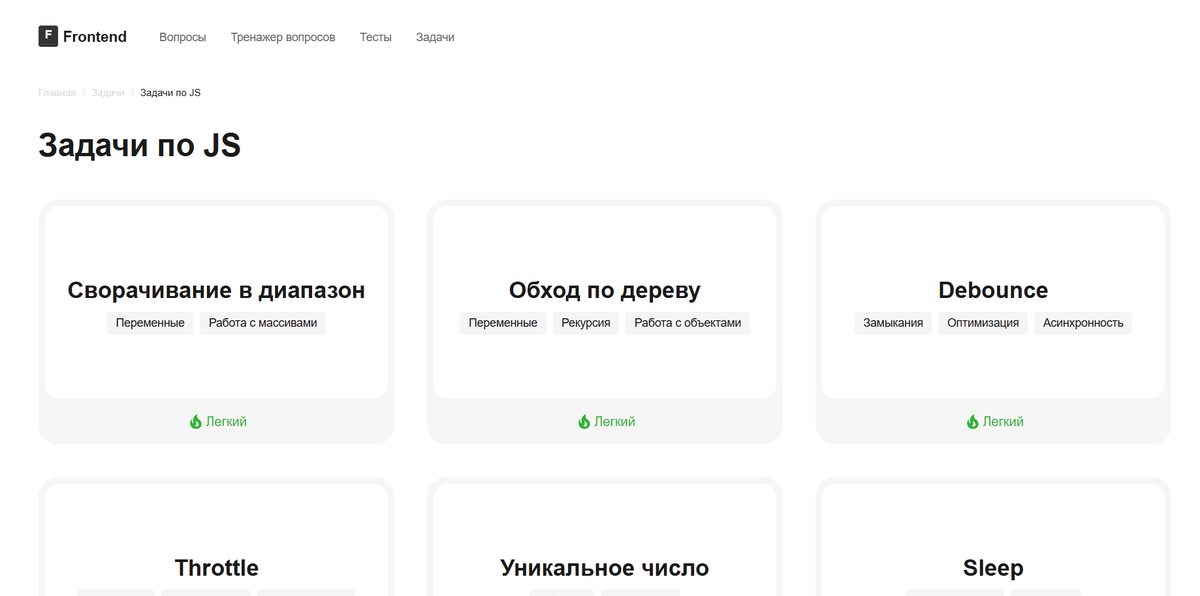Click the flame icon under Обход по дереву
This screenshot has height=596, width=1200.
(584, 422)
